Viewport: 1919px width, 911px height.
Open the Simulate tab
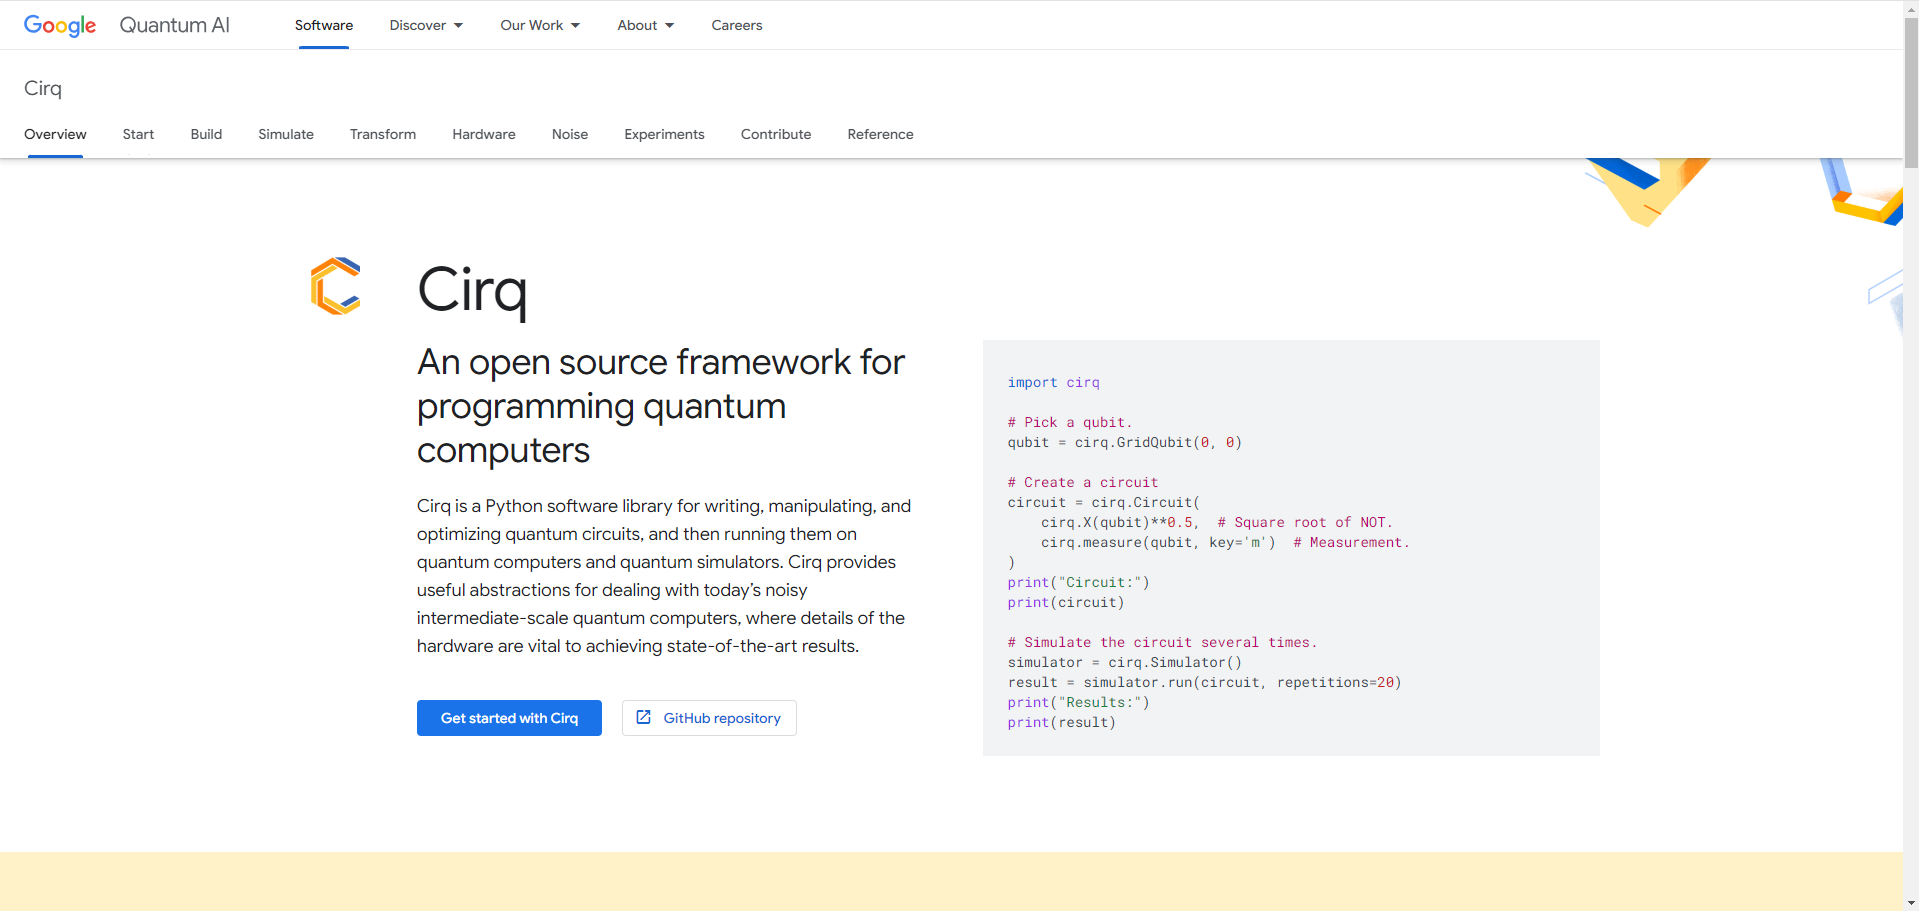(286, 134)
